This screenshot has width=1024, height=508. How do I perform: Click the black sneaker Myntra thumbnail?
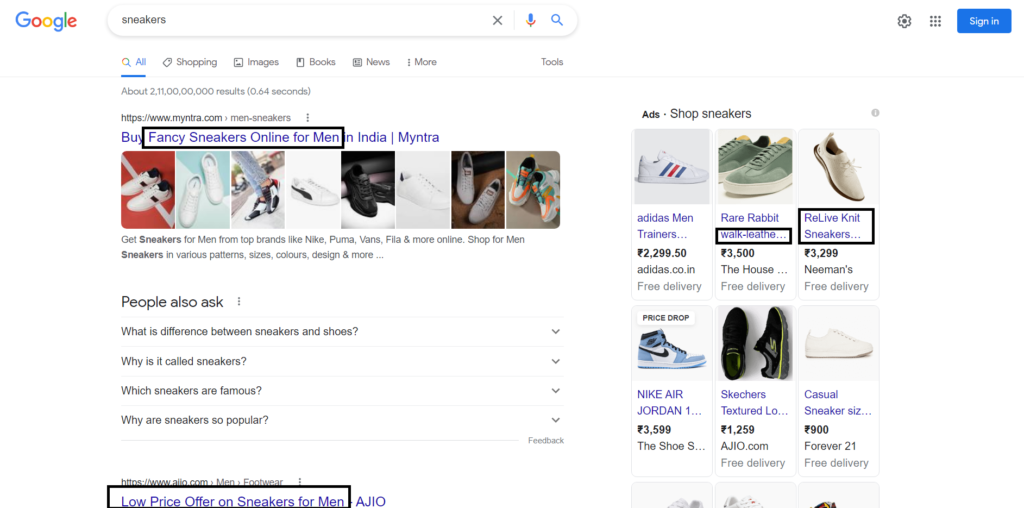click(368, 190)
